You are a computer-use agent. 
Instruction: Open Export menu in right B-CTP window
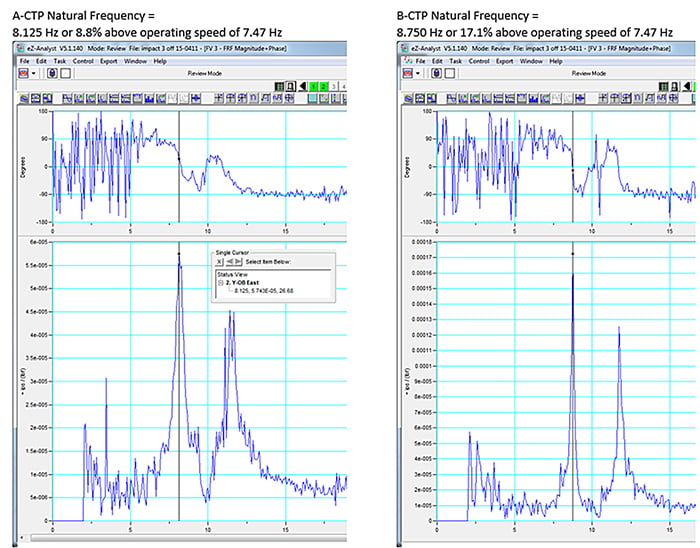[x=504, y=61]
